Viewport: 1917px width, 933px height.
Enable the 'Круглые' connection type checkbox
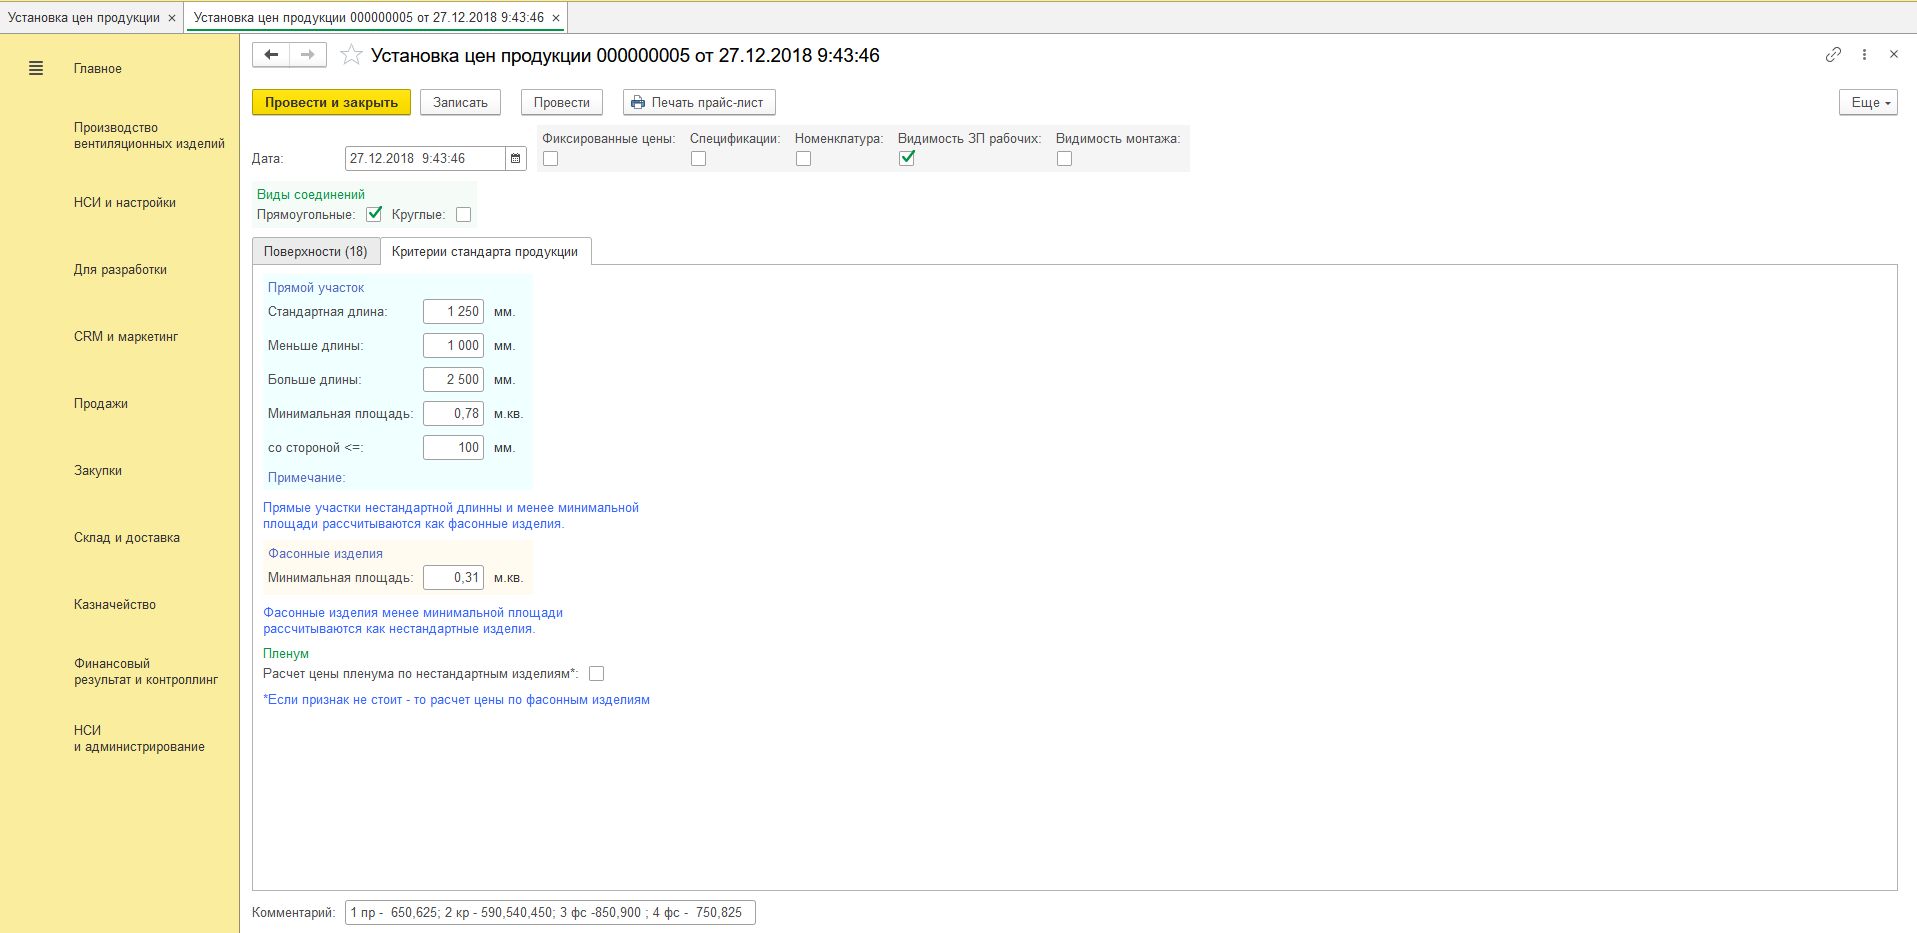463,215
